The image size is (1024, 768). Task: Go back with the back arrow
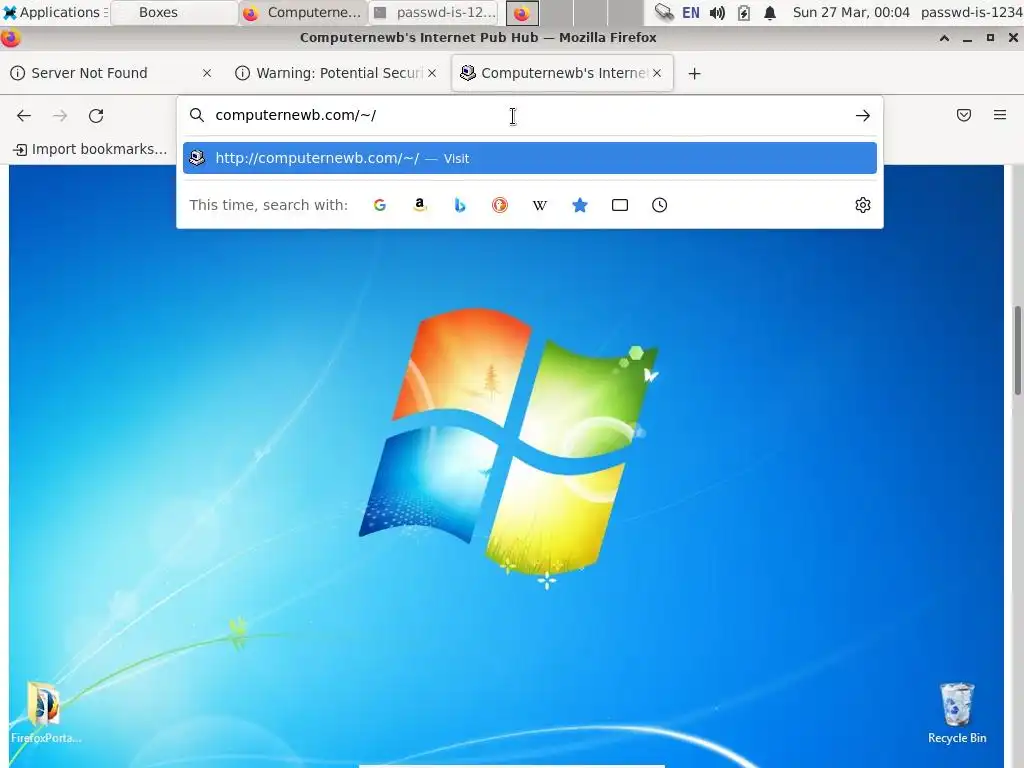(x=24, y=116)
